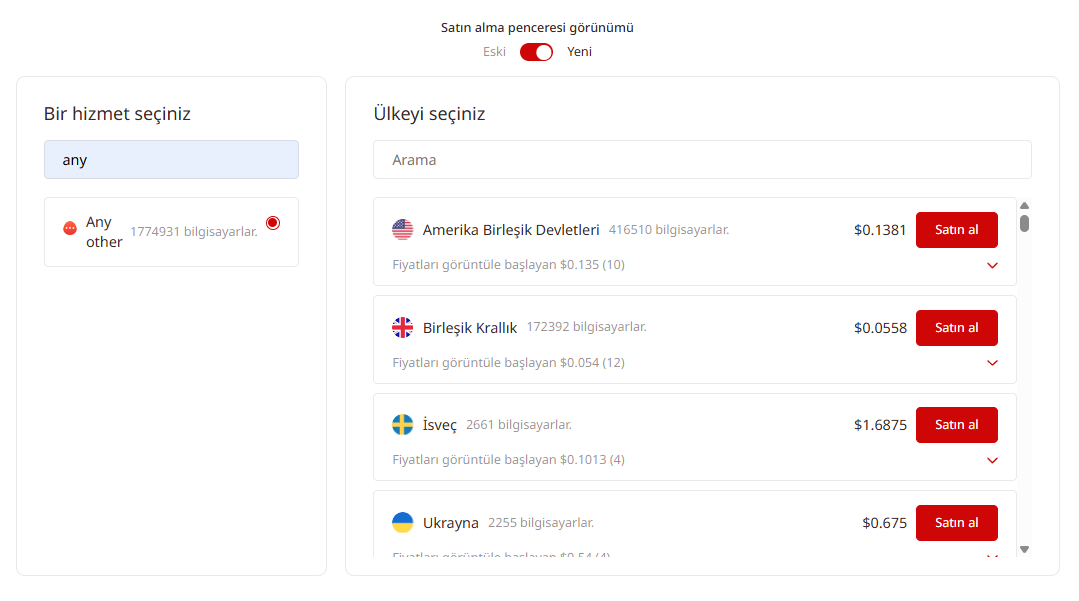Click the "Birleşik Krallık" country name
The image size is (1079, 601).
(470, 328)
